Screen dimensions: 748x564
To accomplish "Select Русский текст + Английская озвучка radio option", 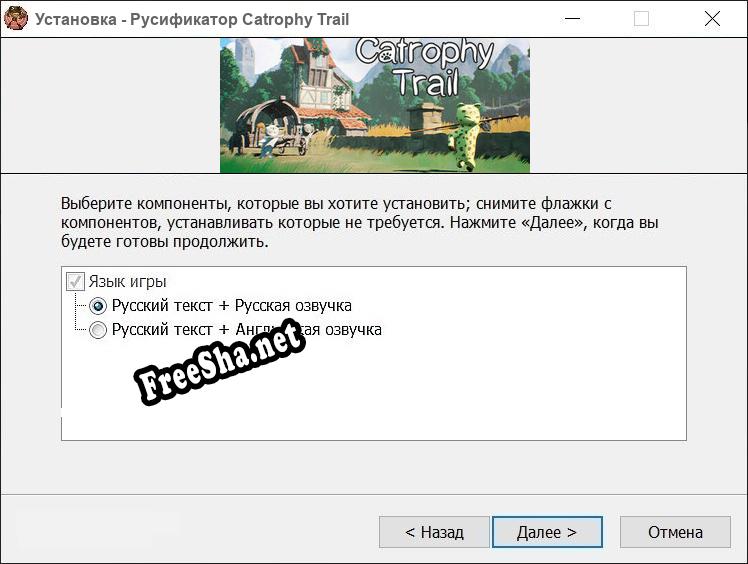I will pos(98,330).
